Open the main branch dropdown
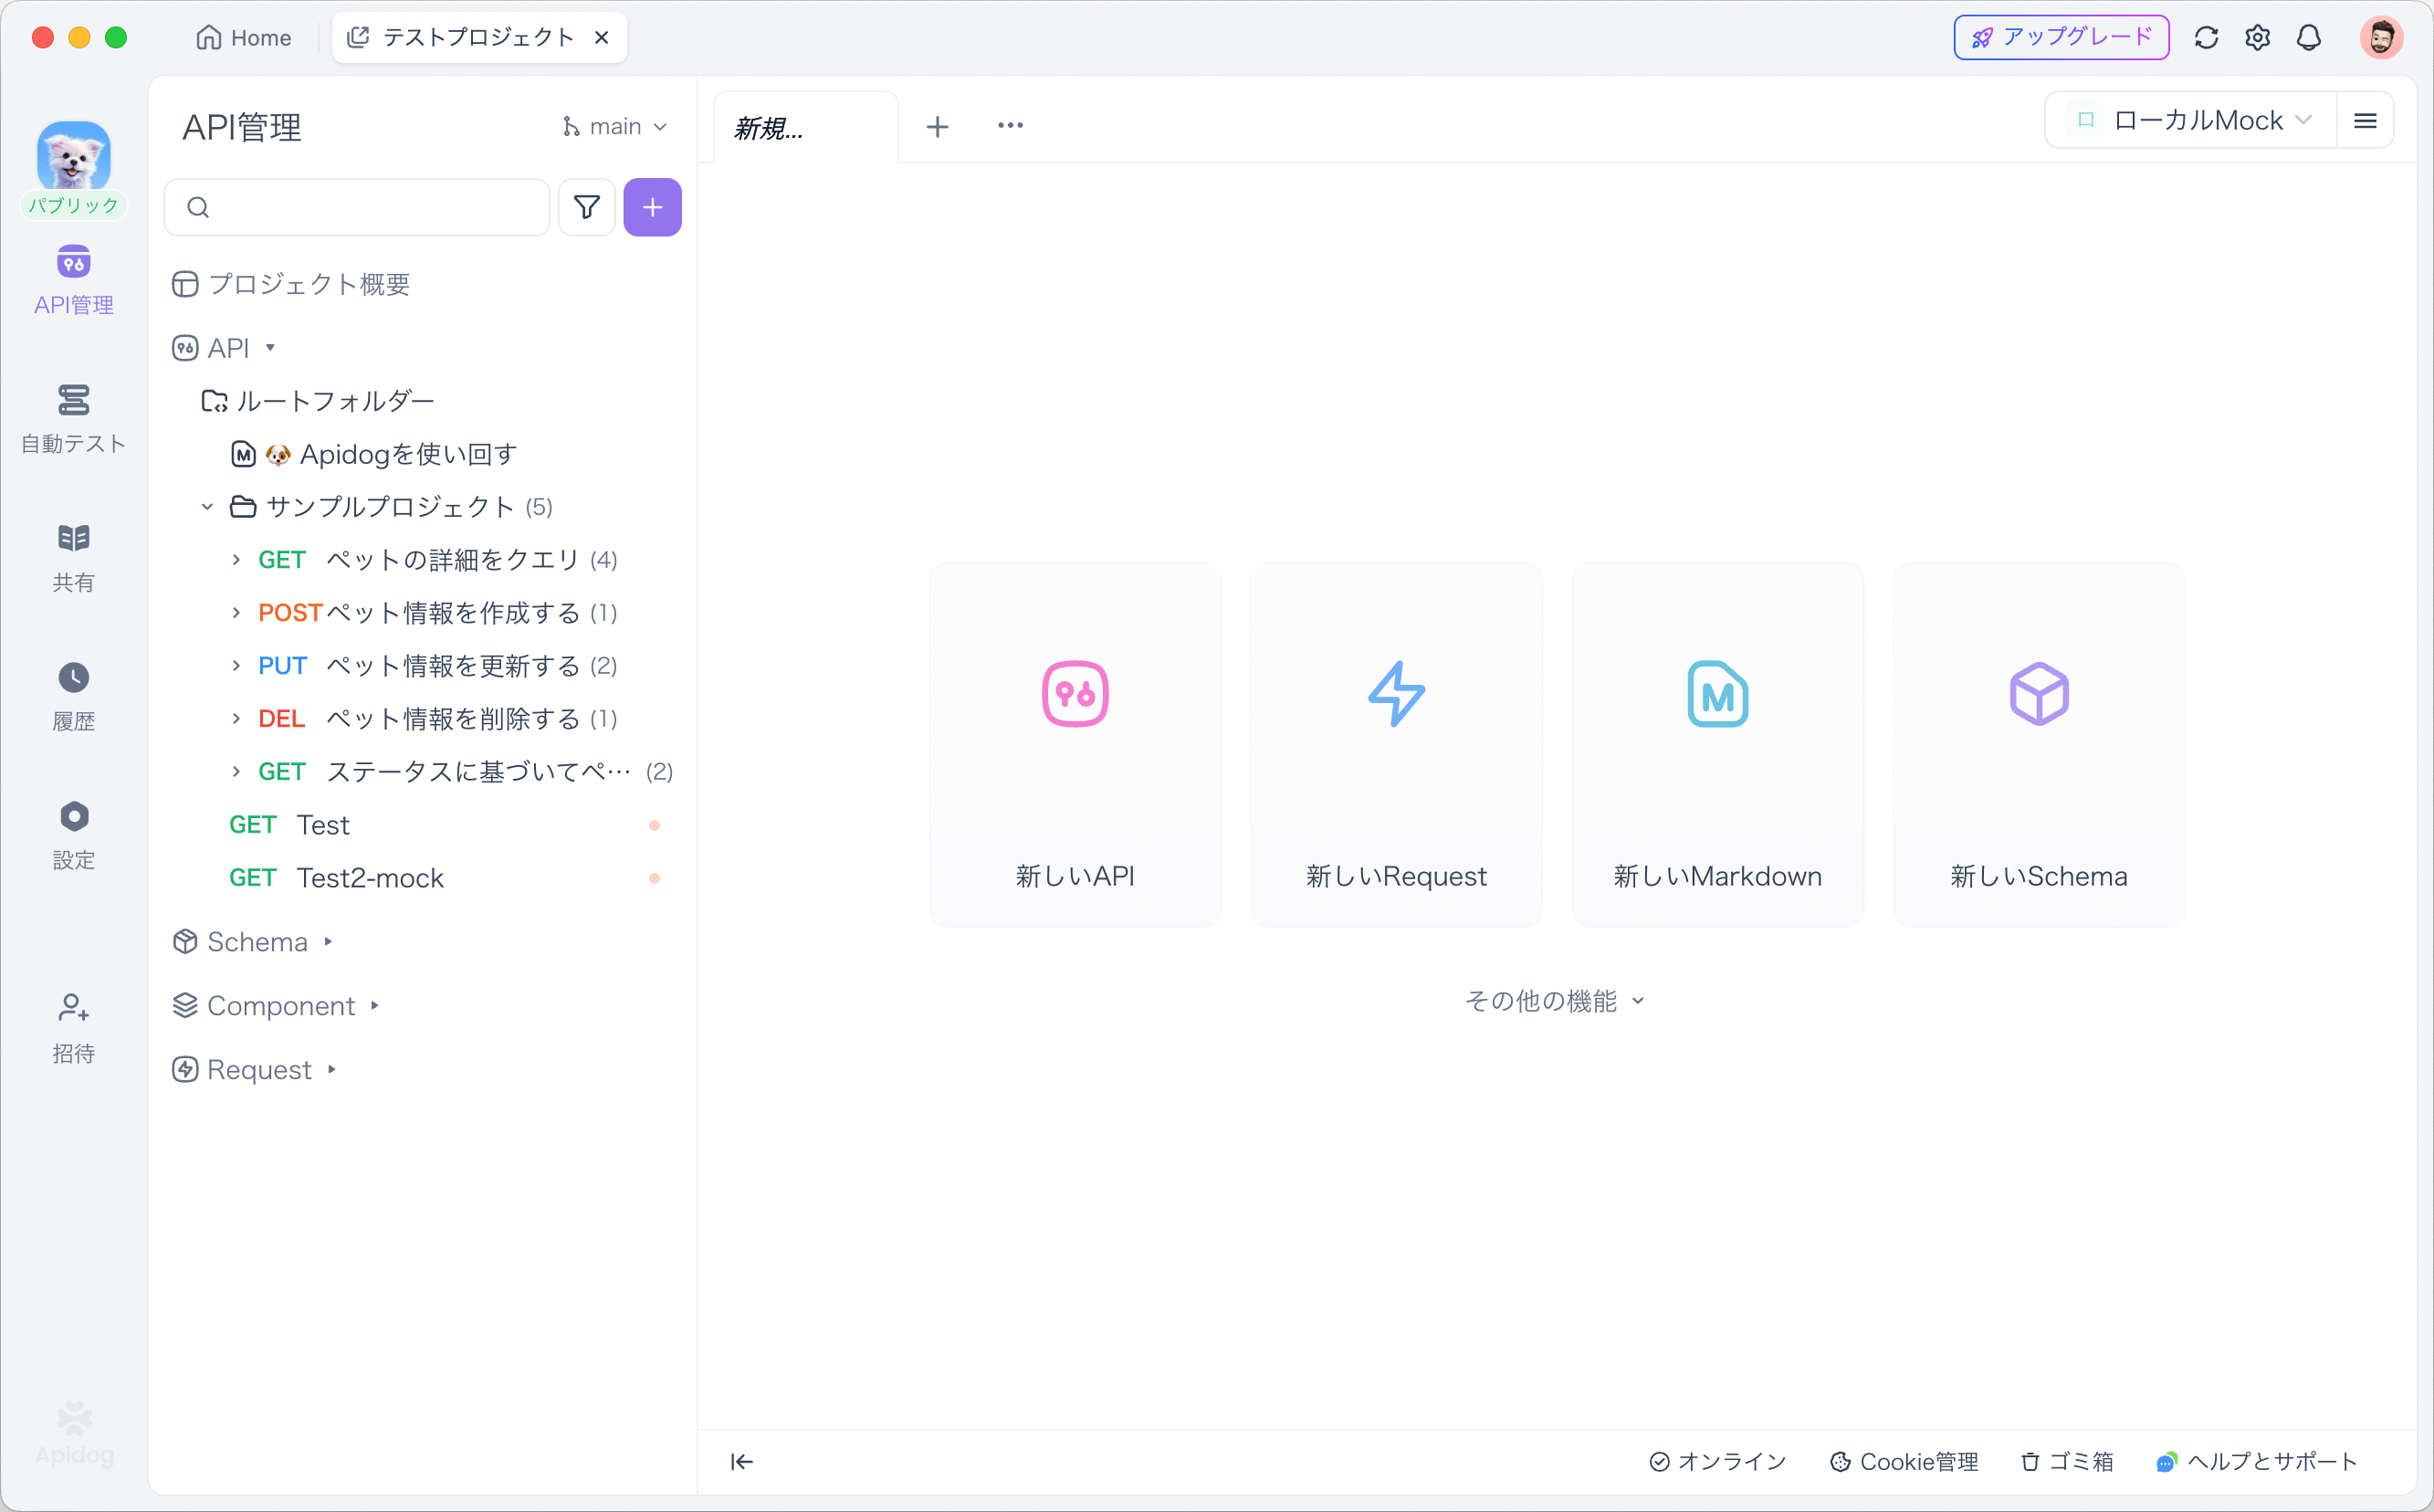The image size is (2434, 1512). pos(614,127)
